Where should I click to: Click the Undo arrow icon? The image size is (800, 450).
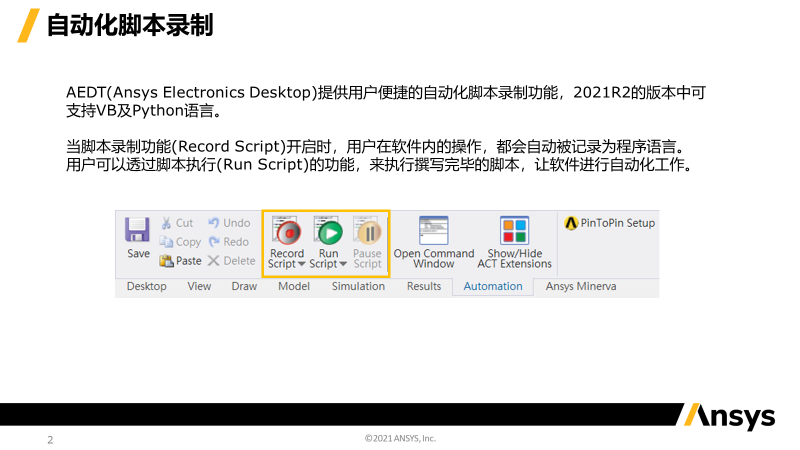pyautogui.click(x=214, y=222)
